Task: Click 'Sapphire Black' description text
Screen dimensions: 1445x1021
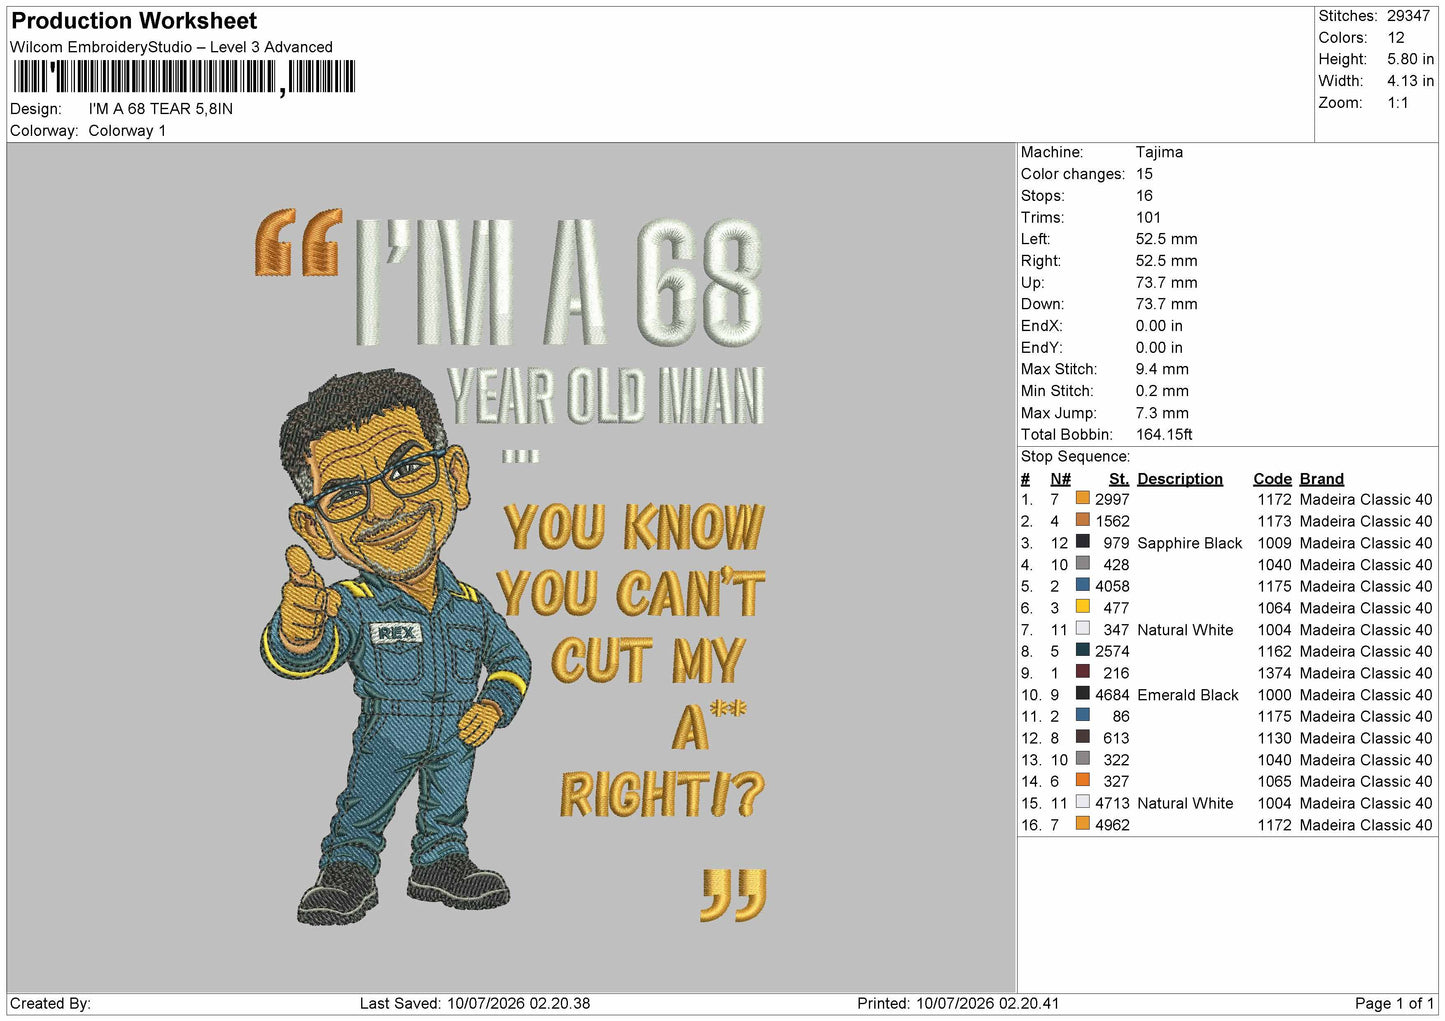Action: click(1189, 543)
